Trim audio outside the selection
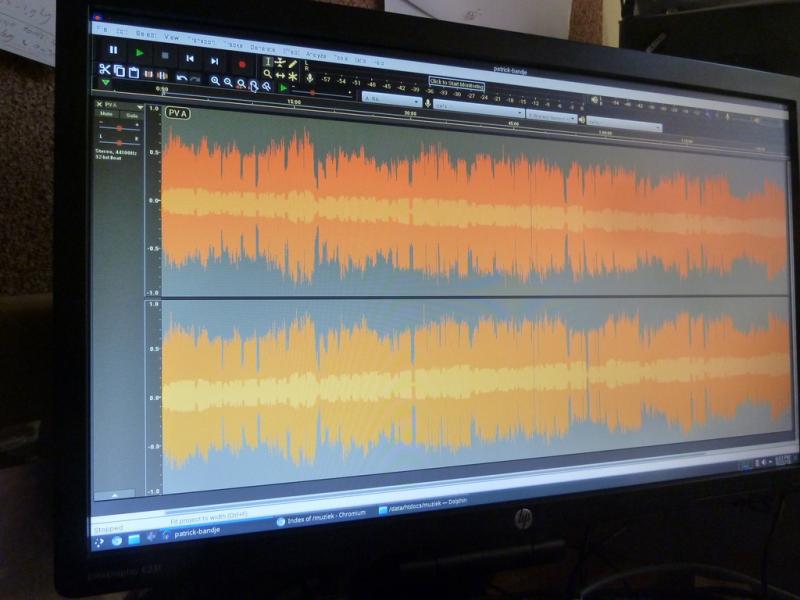Screen dimensions: 800x600 pyautogui.click(x=148, y=74)
